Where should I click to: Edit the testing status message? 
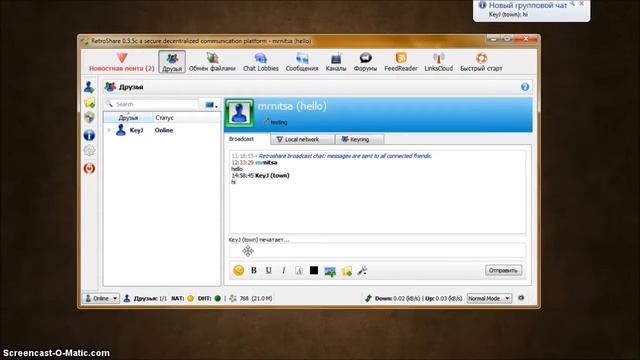point(279,122)
